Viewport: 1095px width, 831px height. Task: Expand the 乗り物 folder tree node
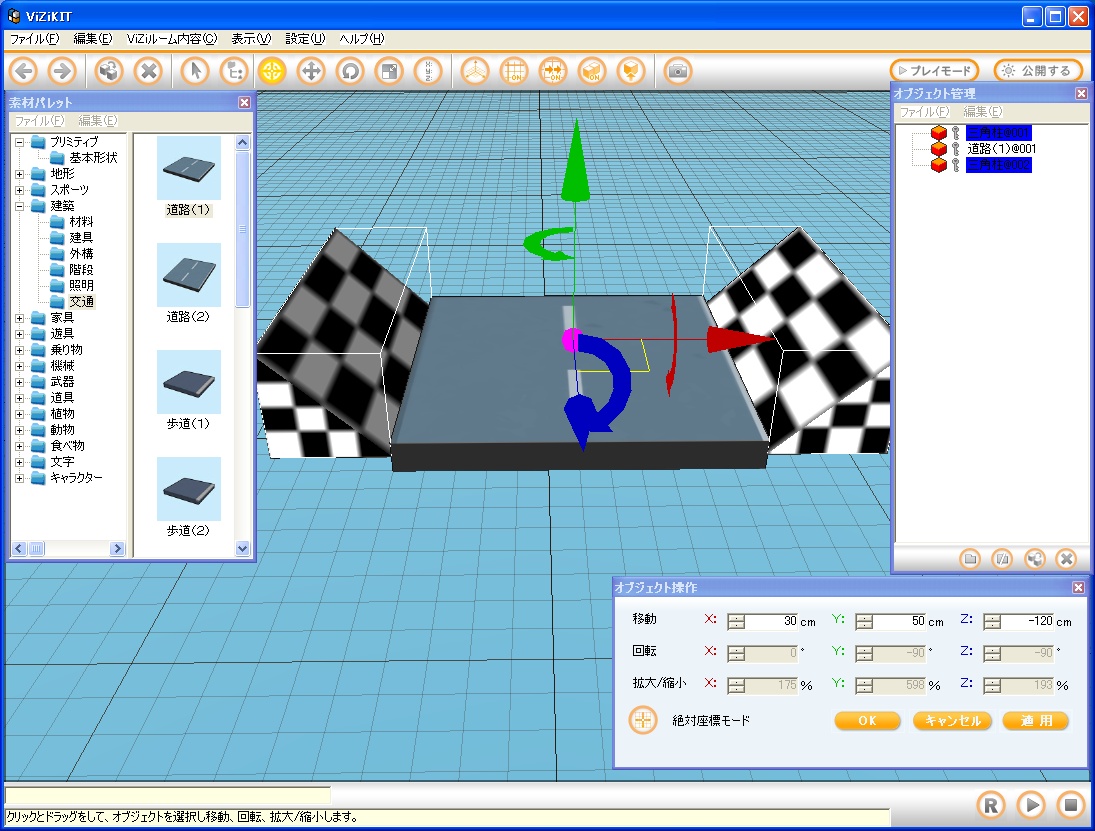click(x=20, y=350)
